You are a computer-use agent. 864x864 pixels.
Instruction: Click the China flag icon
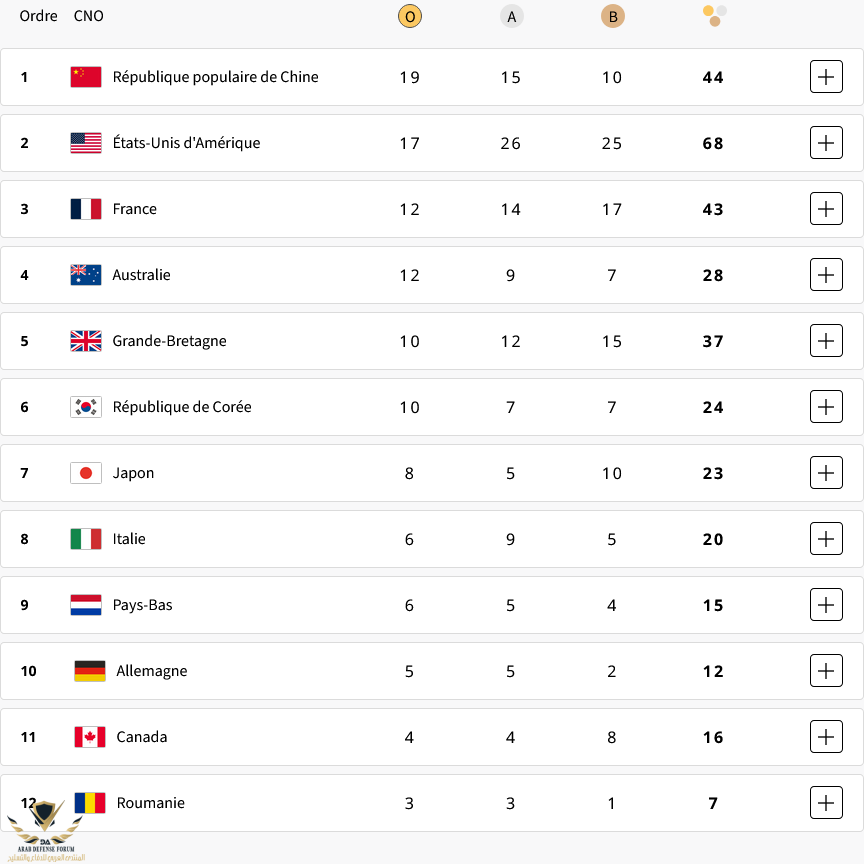point(86,77)
